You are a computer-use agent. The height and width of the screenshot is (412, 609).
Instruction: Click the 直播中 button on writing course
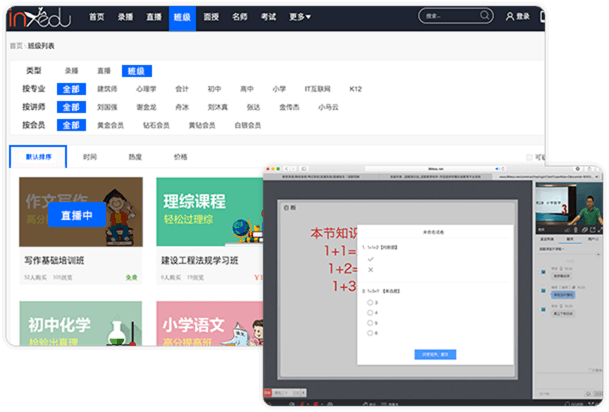coord(77,215)
